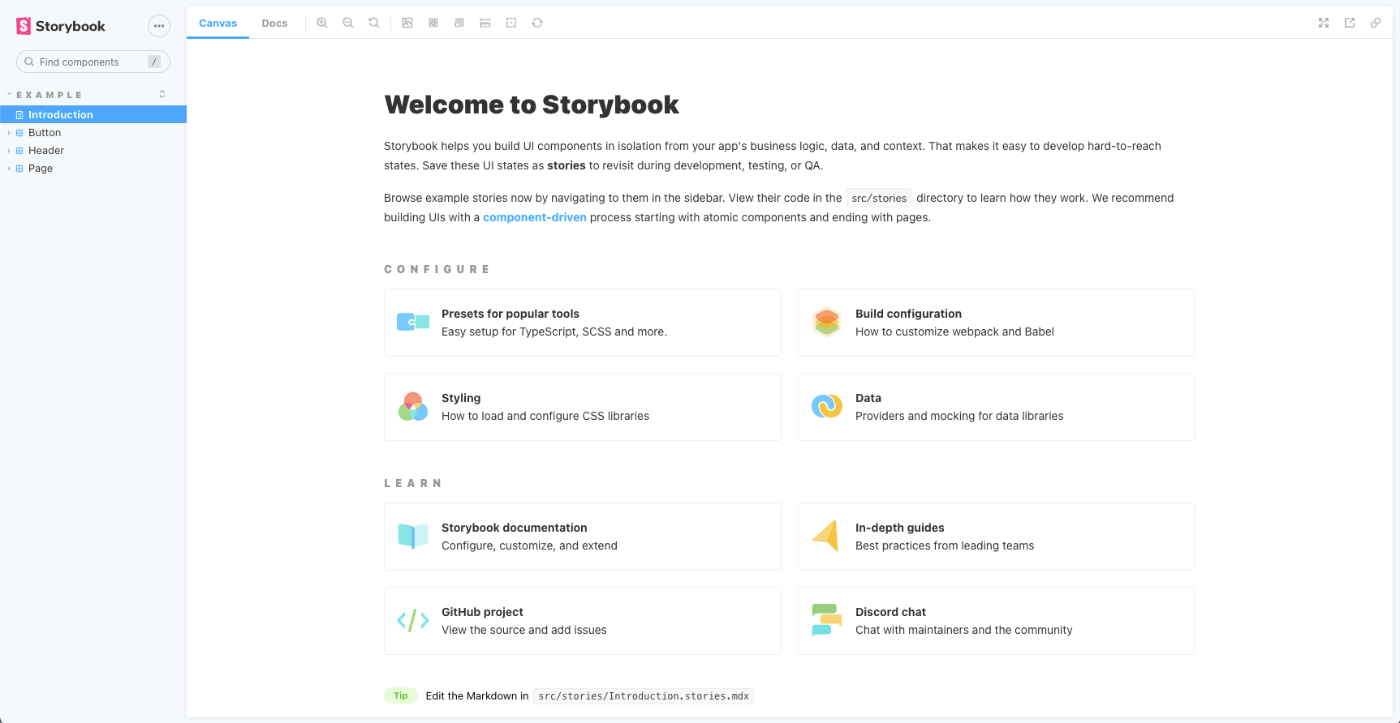Open the Storybook documentation card
This screenshot has height=723, width=1400.
point(583,537)
